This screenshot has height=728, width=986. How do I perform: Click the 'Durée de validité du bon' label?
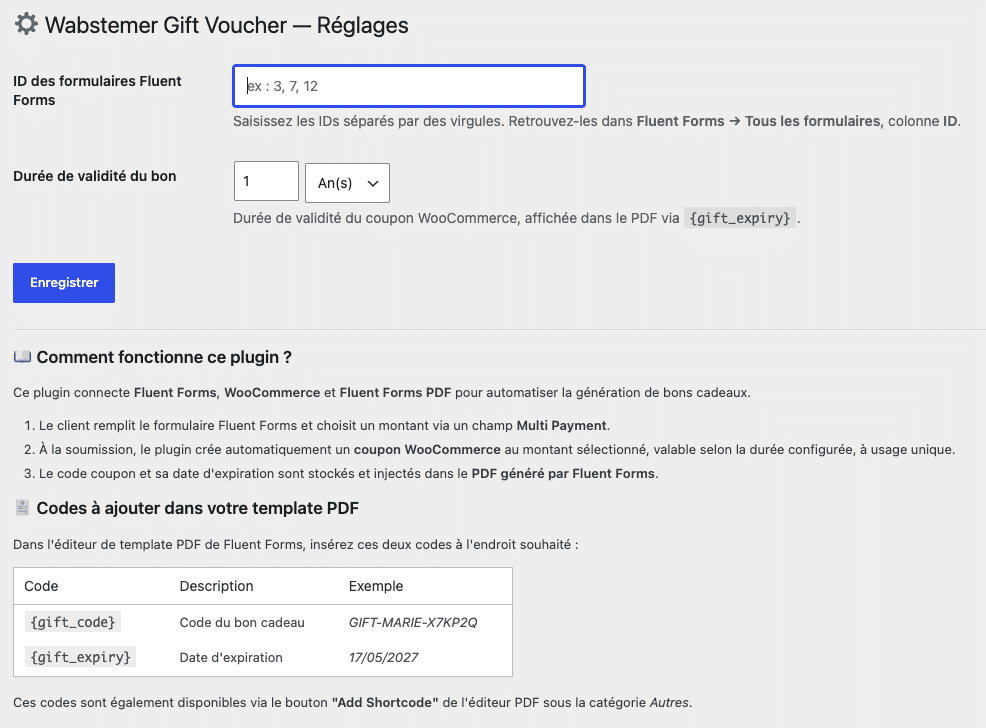pos(94,176)
